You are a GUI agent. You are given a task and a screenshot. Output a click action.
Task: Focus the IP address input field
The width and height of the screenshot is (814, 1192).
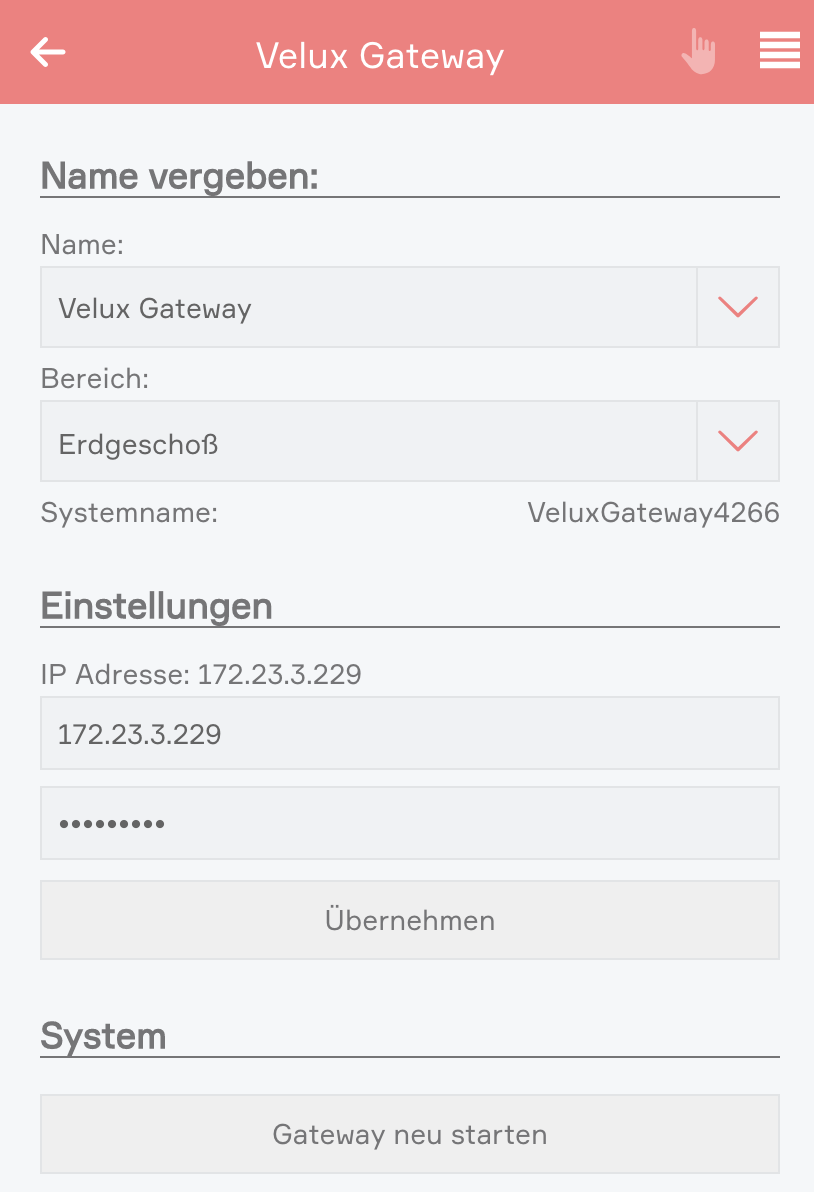tap(409, 734)
